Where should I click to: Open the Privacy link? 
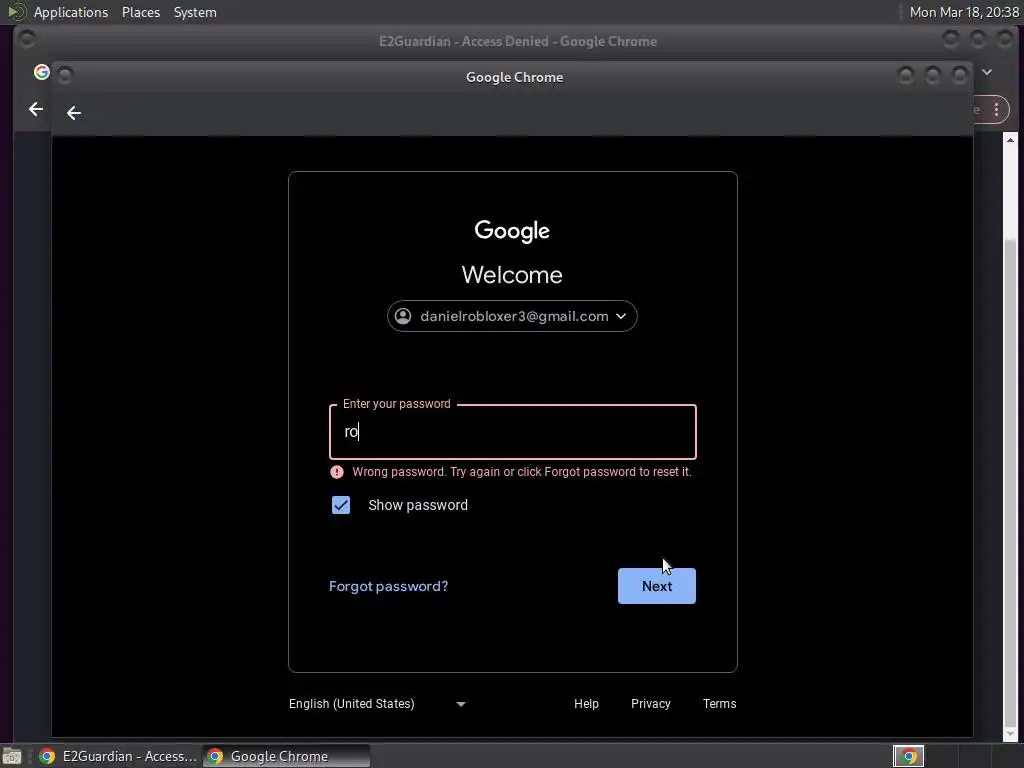pos(650,703)
